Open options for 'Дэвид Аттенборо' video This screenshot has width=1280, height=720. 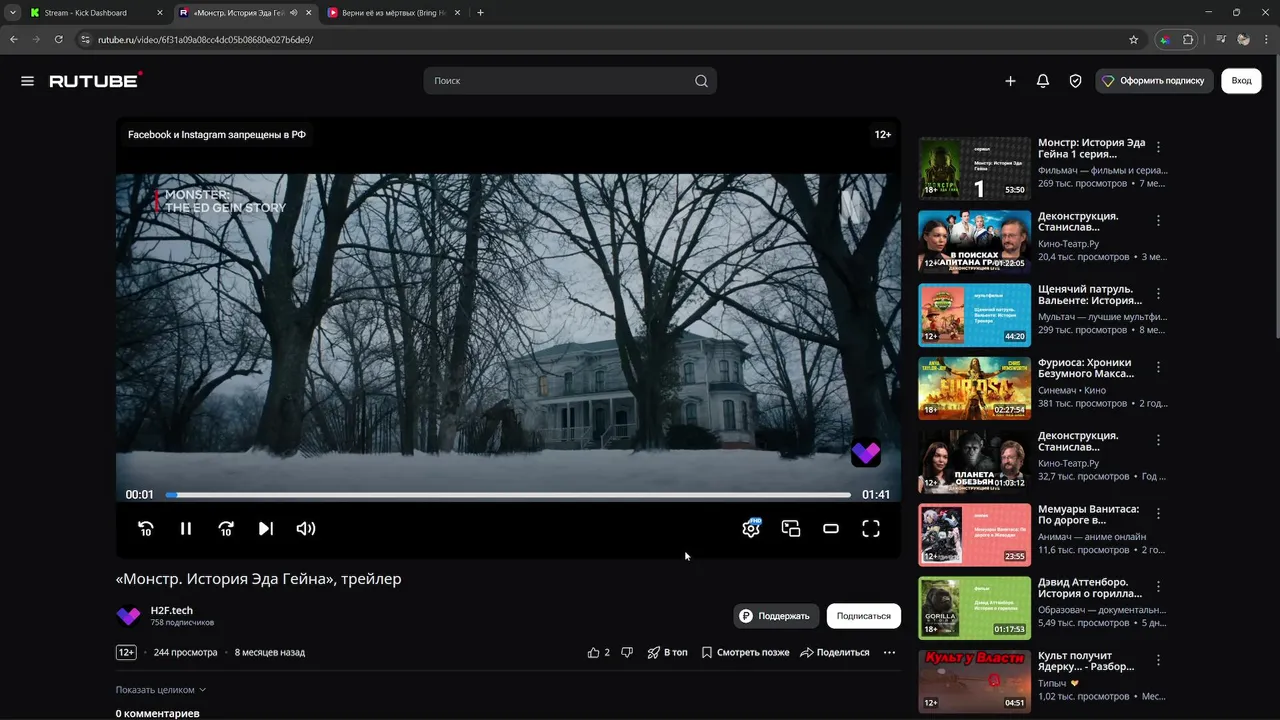click(x=1159, y=587)
